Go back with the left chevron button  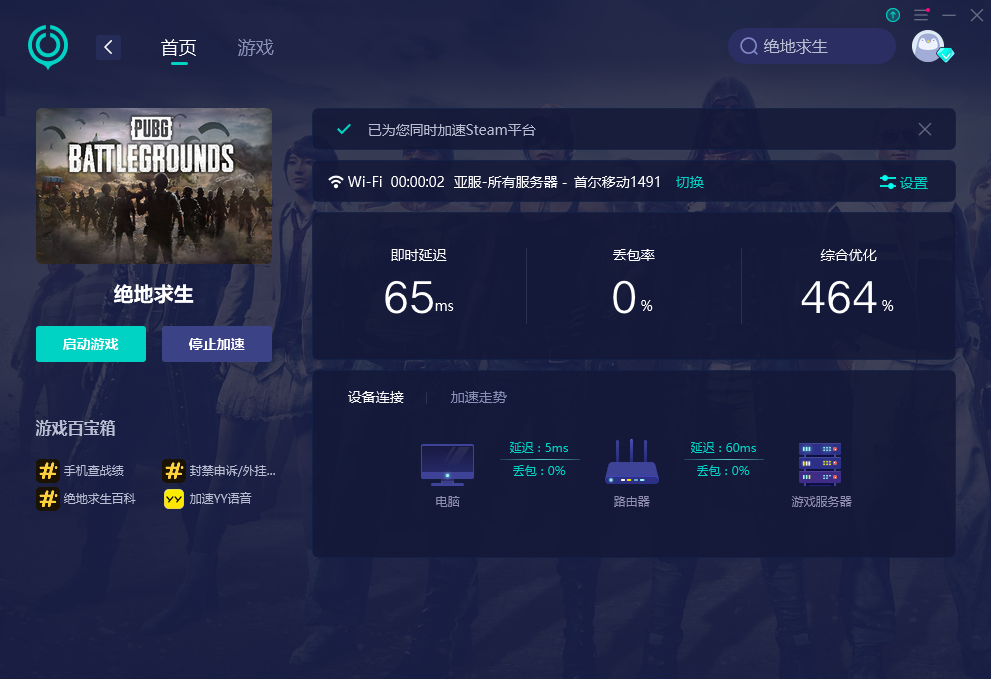coord(108,47)
